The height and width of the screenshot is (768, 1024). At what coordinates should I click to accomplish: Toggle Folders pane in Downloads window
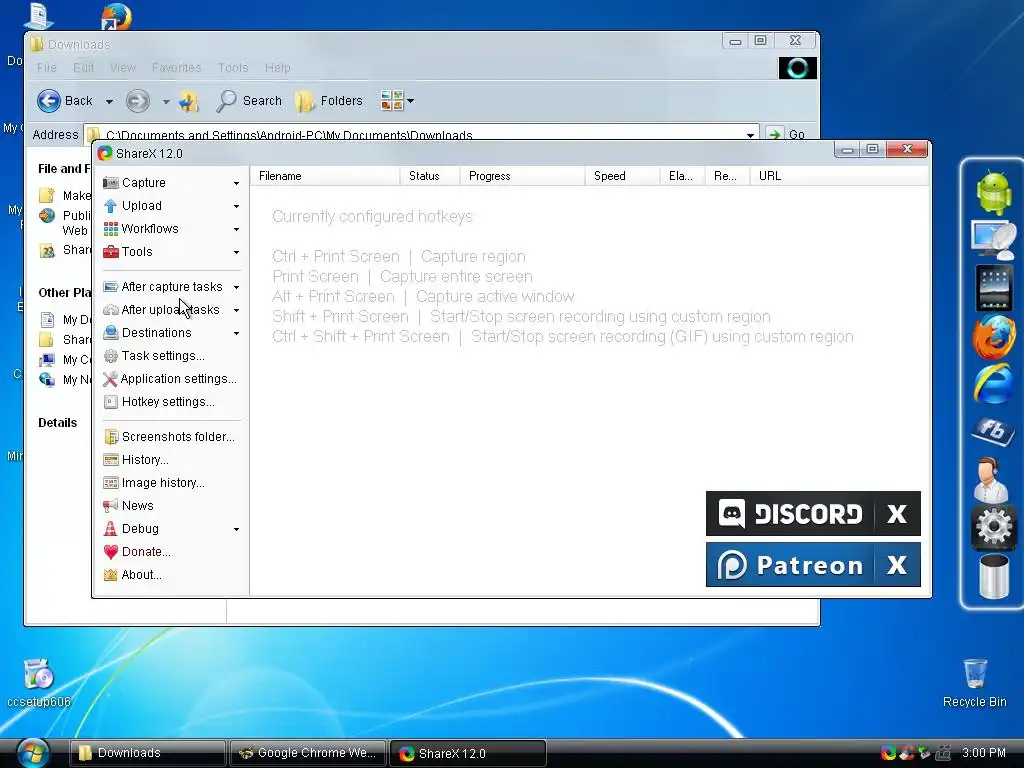(328, 101)
